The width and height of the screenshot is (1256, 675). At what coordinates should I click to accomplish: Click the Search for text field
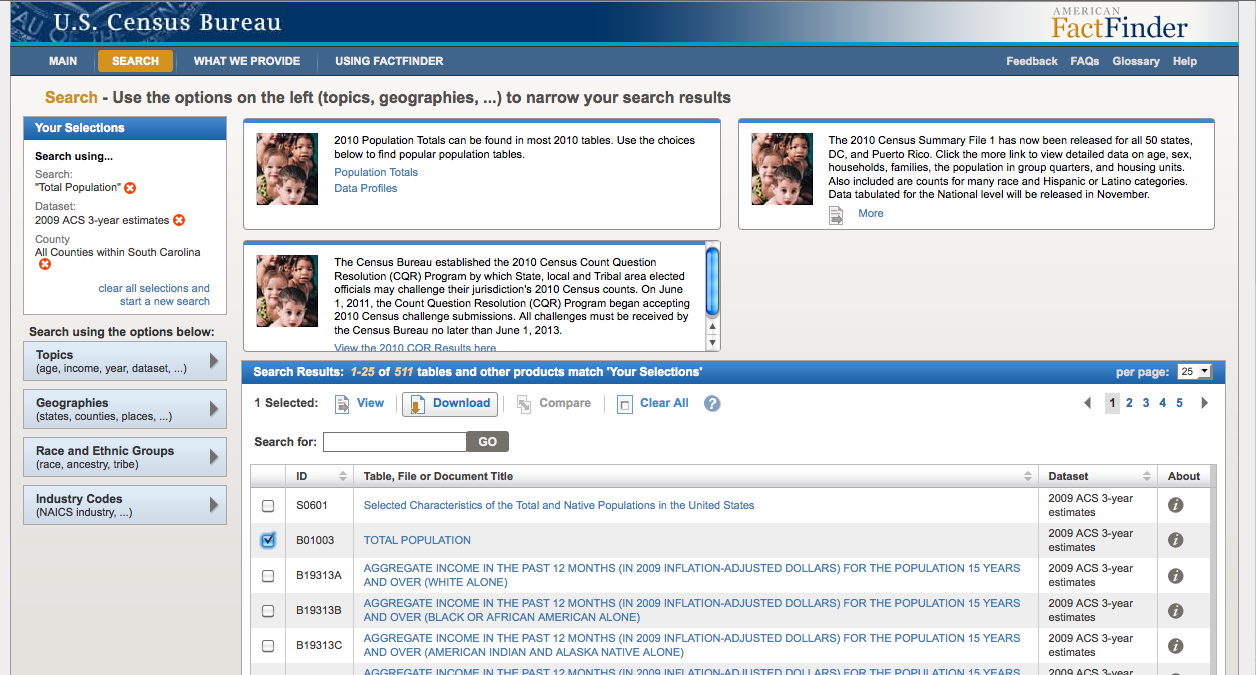click(395, 441)
